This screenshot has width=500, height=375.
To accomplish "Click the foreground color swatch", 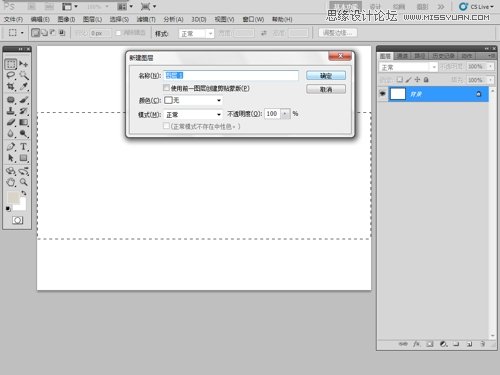I will 13,197.
